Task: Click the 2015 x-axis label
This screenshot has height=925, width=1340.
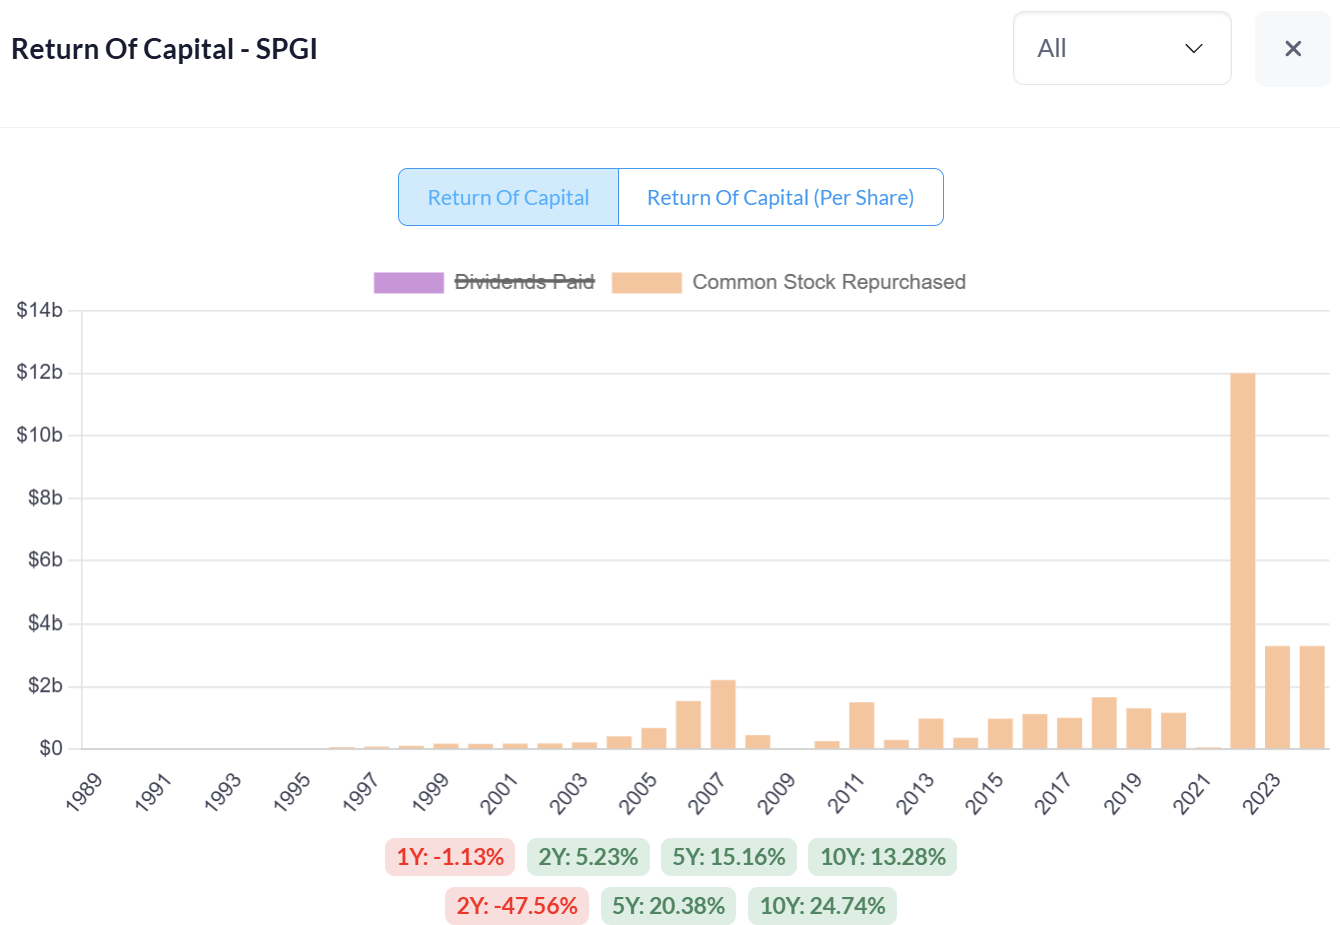Action: coord(984,792)
